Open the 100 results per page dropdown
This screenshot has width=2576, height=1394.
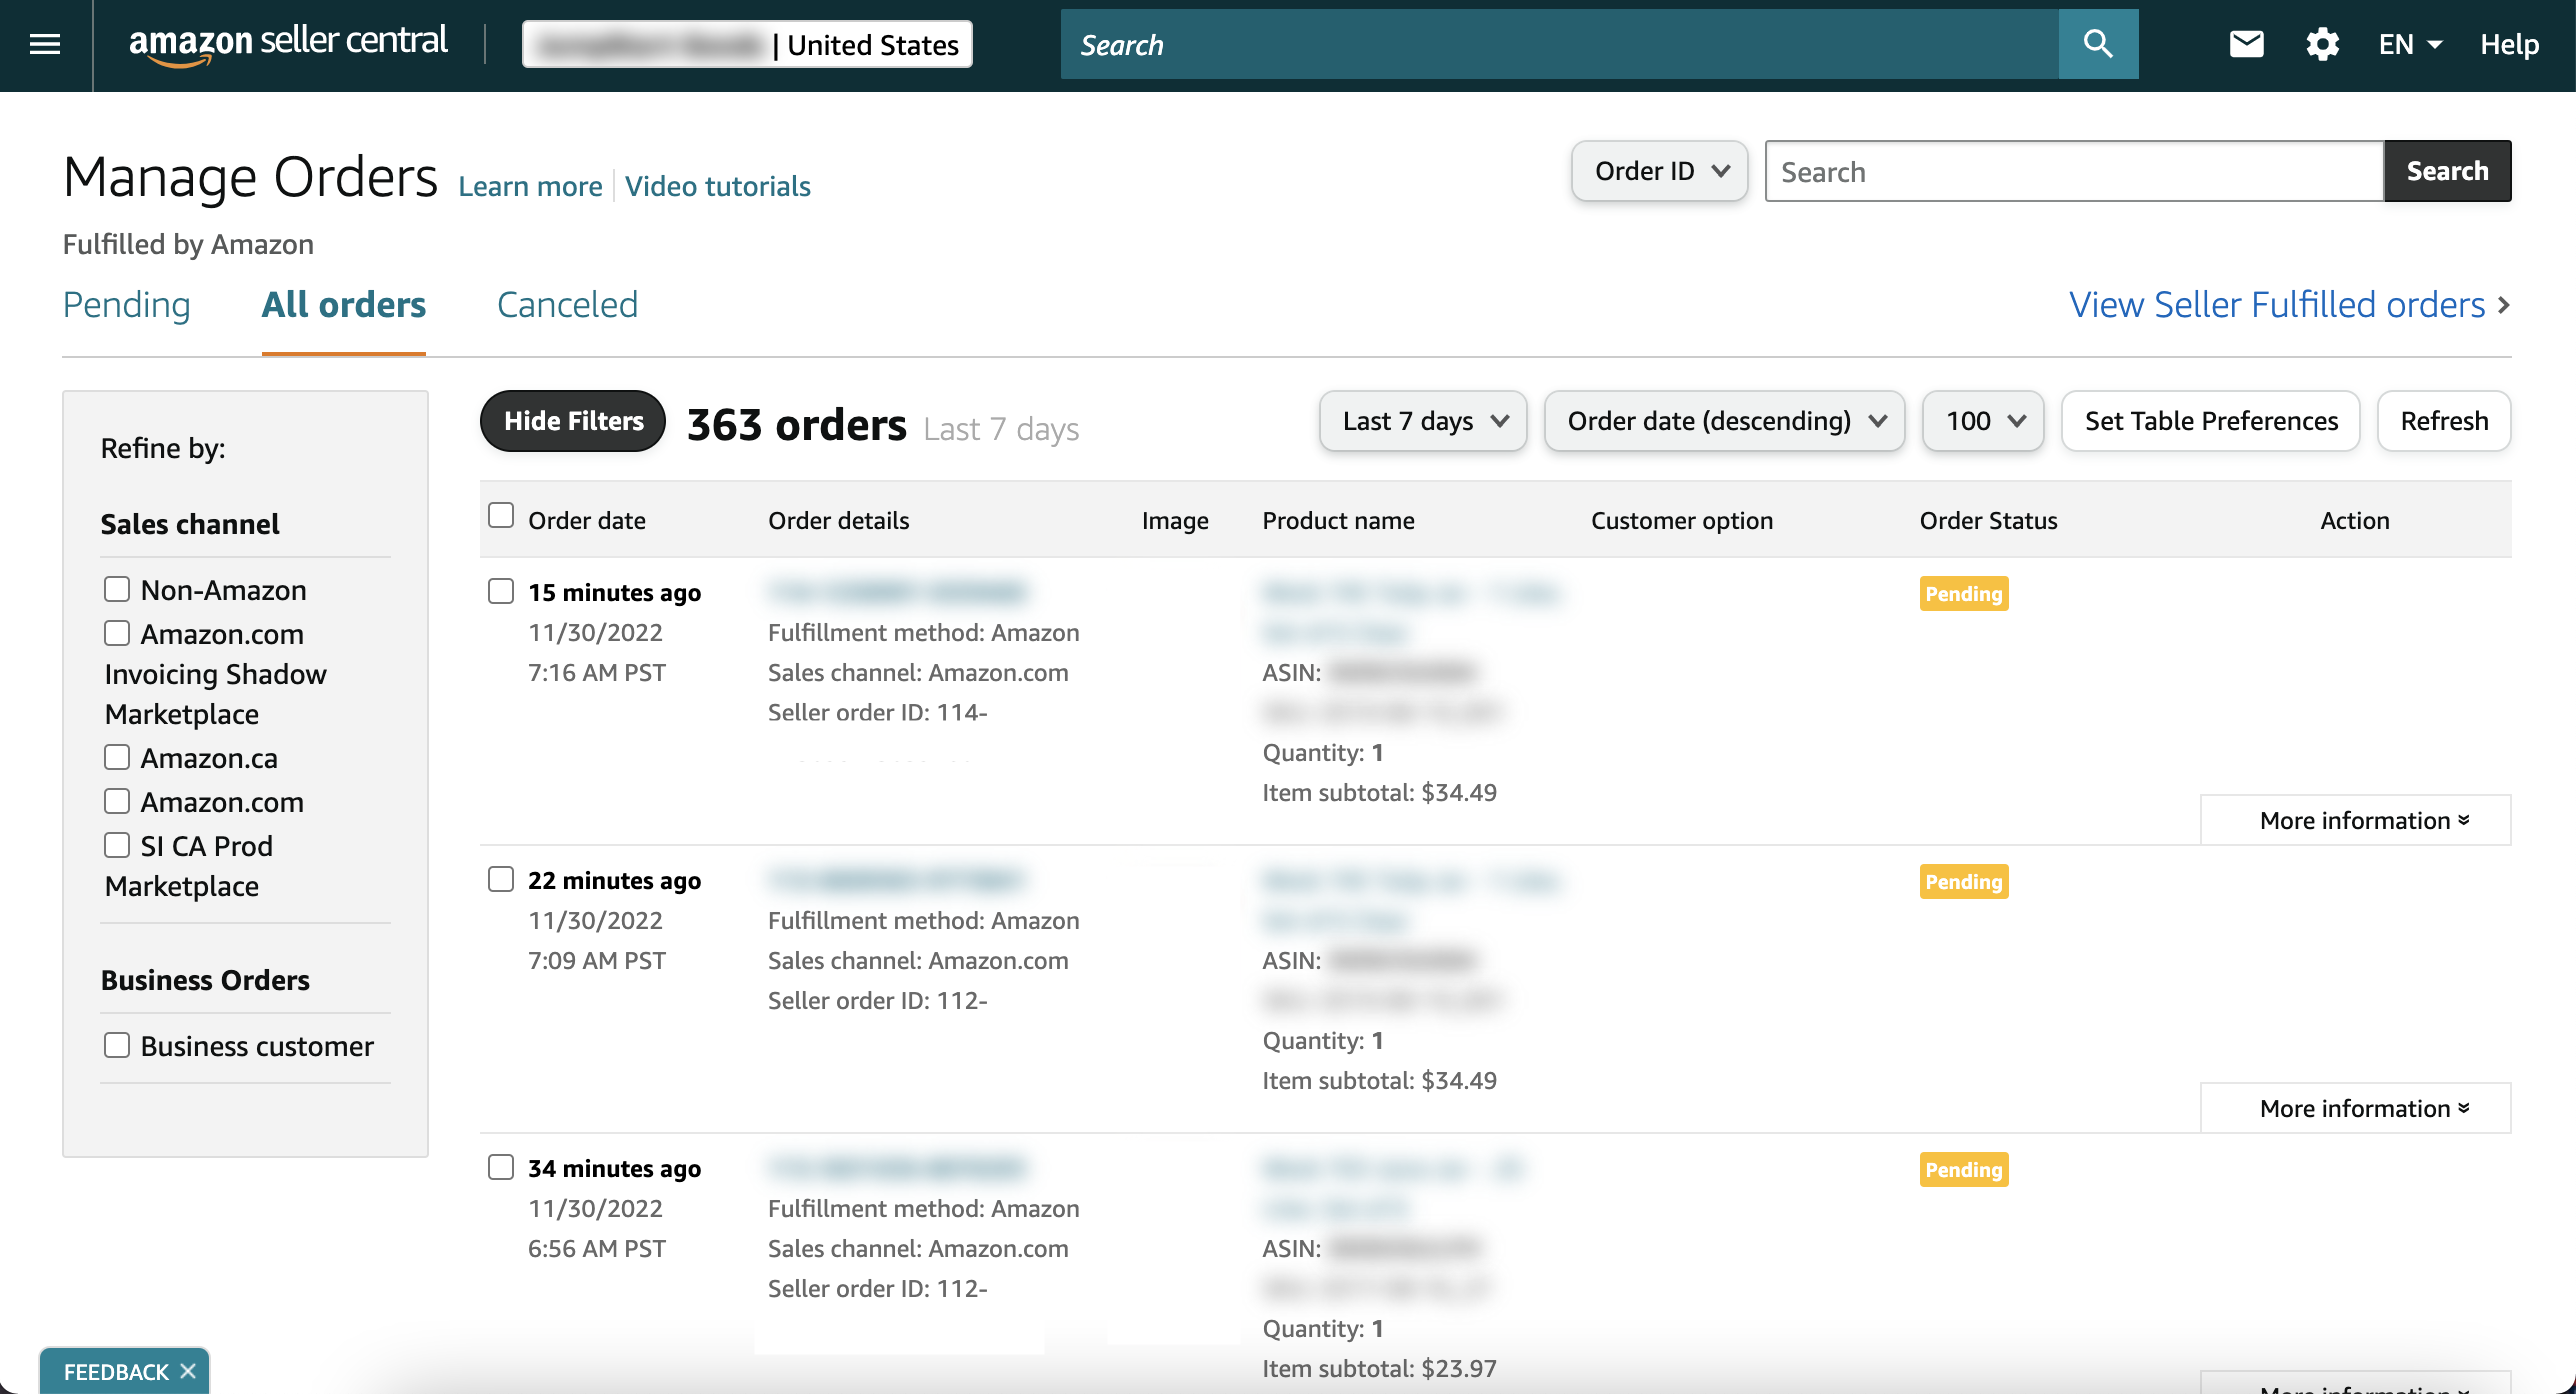tap(1983, 421)
